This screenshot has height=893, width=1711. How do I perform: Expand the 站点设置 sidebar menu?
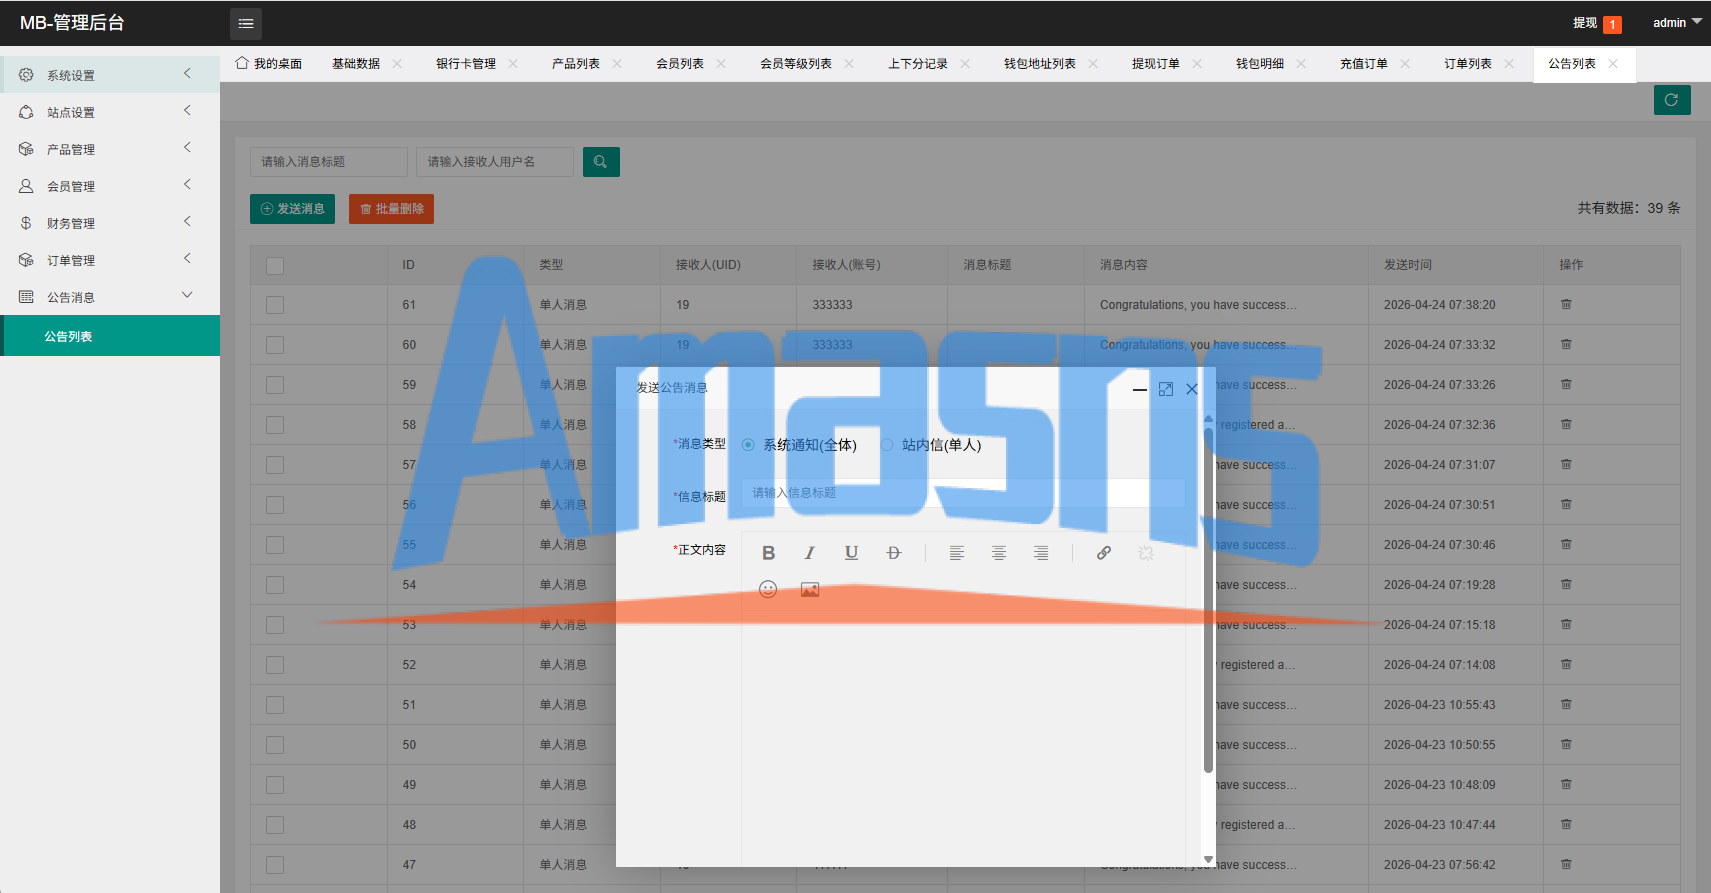pos(110,112)
